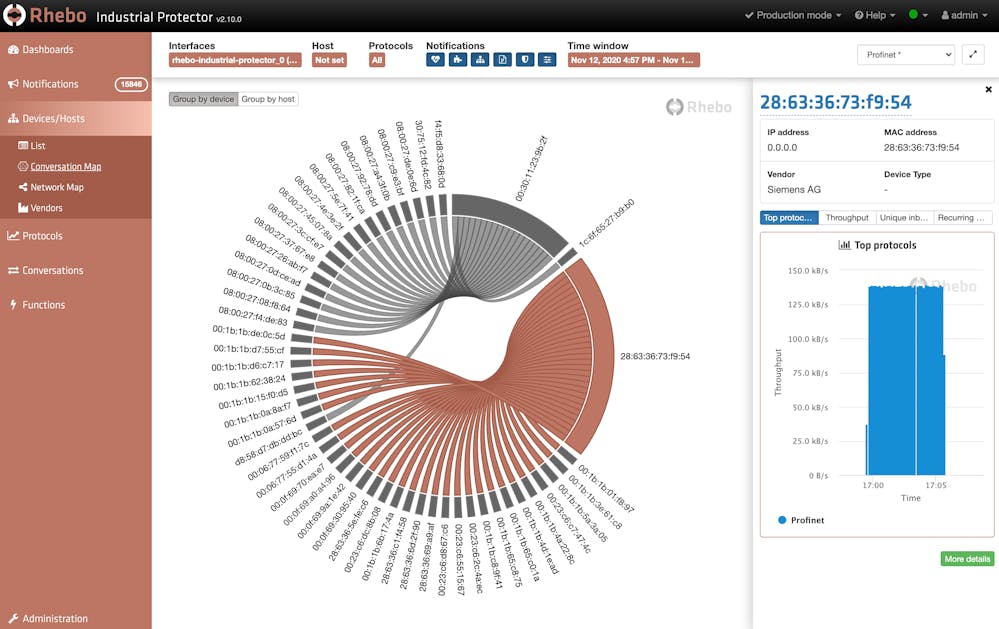Click the More details button

click(x=967, y=559)
